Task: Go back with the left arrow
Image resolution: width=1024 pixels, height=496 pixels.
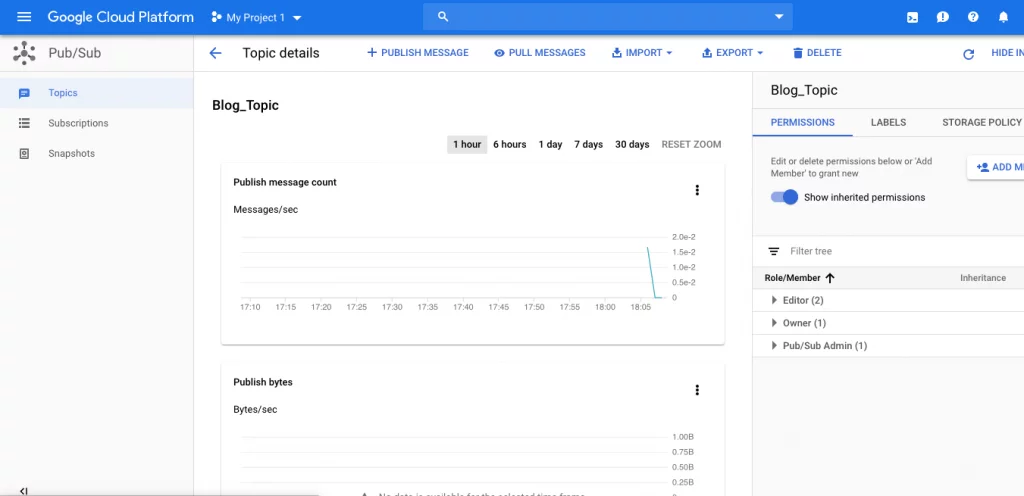Action: [216, 53]
